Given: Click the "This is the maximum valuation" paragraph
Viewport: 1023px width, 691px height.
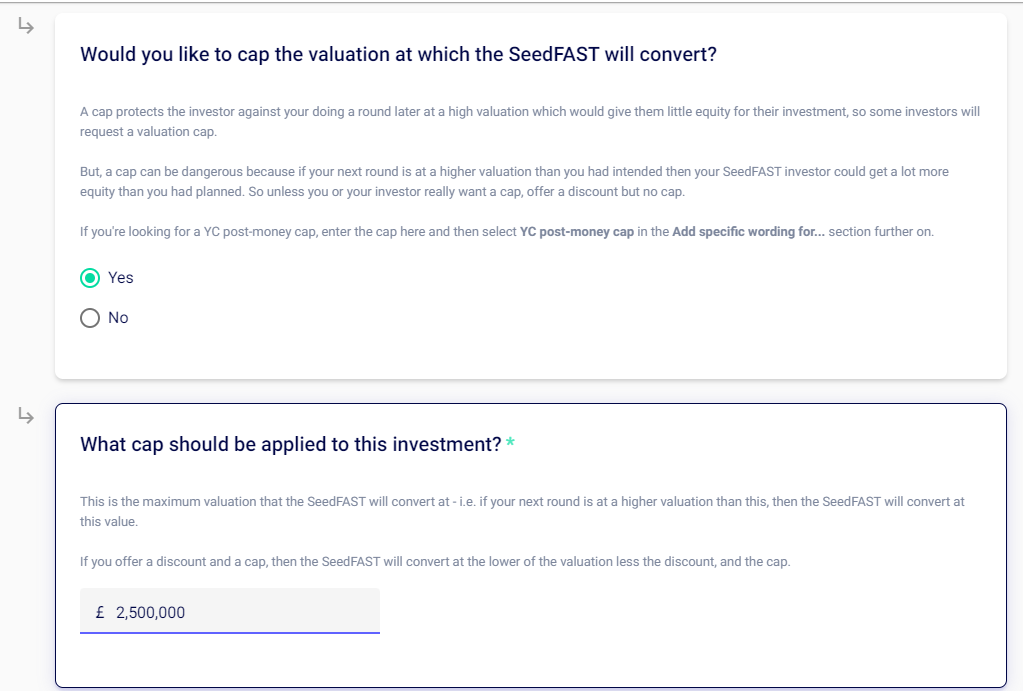Looking at the screenshot, I should (522, 511).
